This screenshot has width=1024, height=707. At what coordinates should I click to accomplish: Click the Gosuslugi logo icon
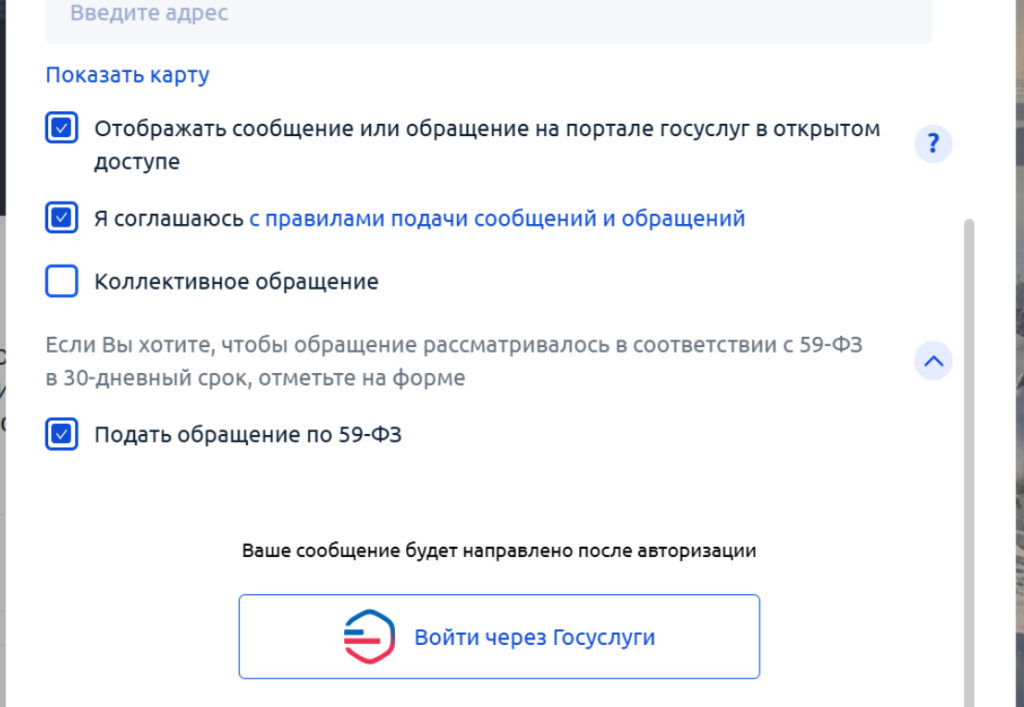click(x=369, y=637)
